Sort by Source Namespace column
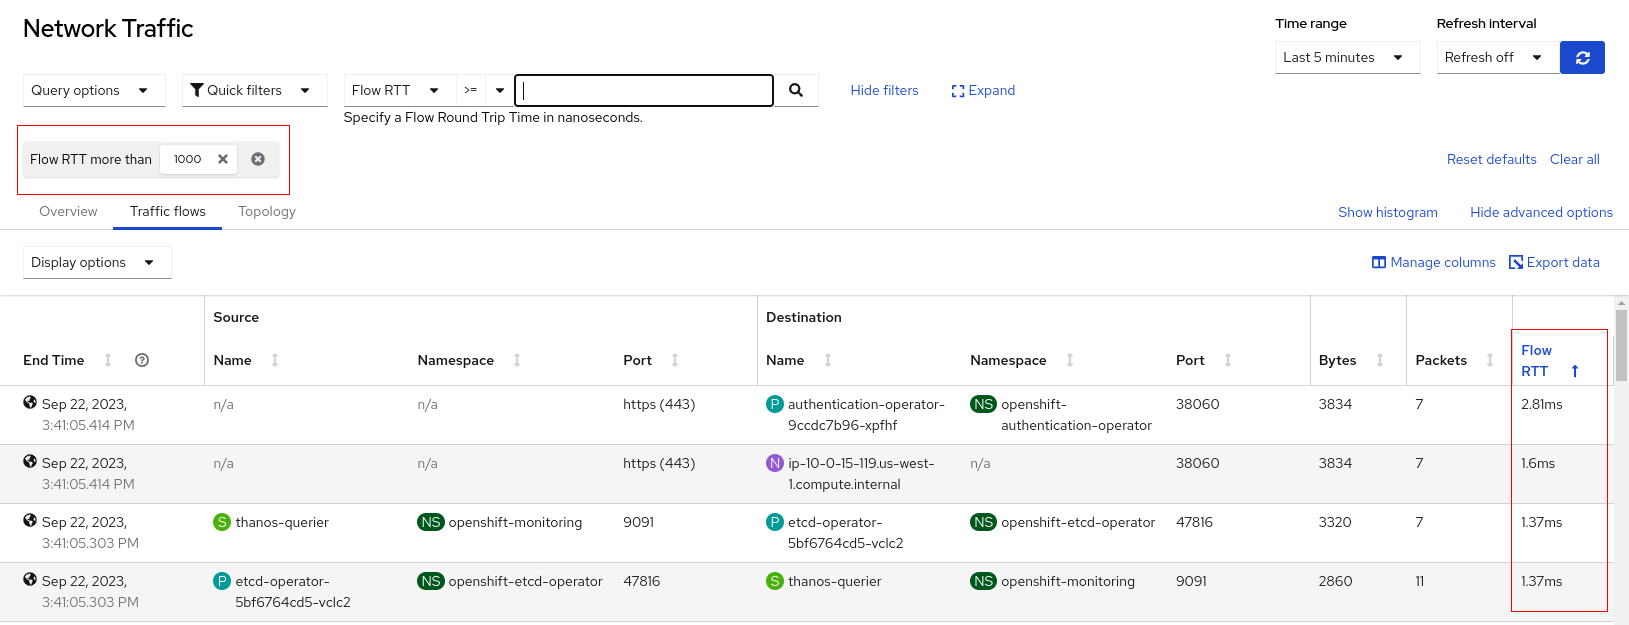This screenshot has height=625, width=1629. pos(517,360)
